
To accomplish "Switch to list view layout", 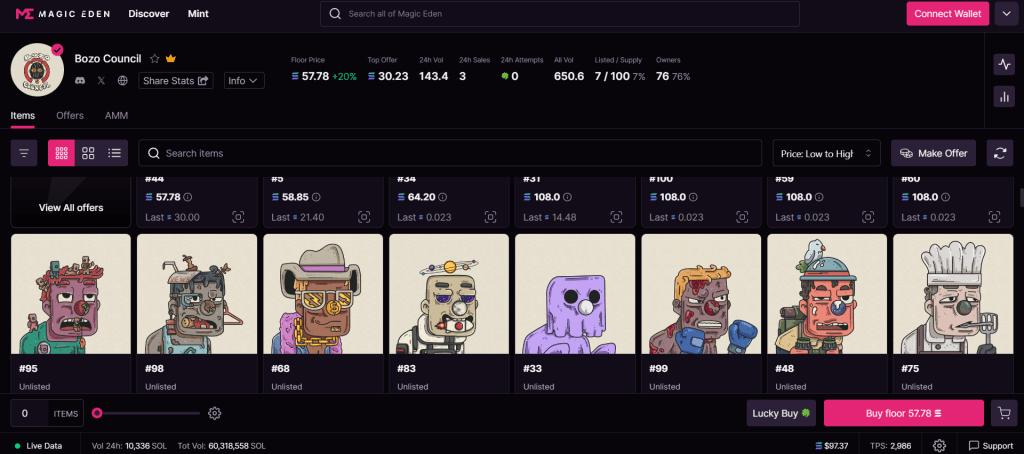I will pos(114,153).
